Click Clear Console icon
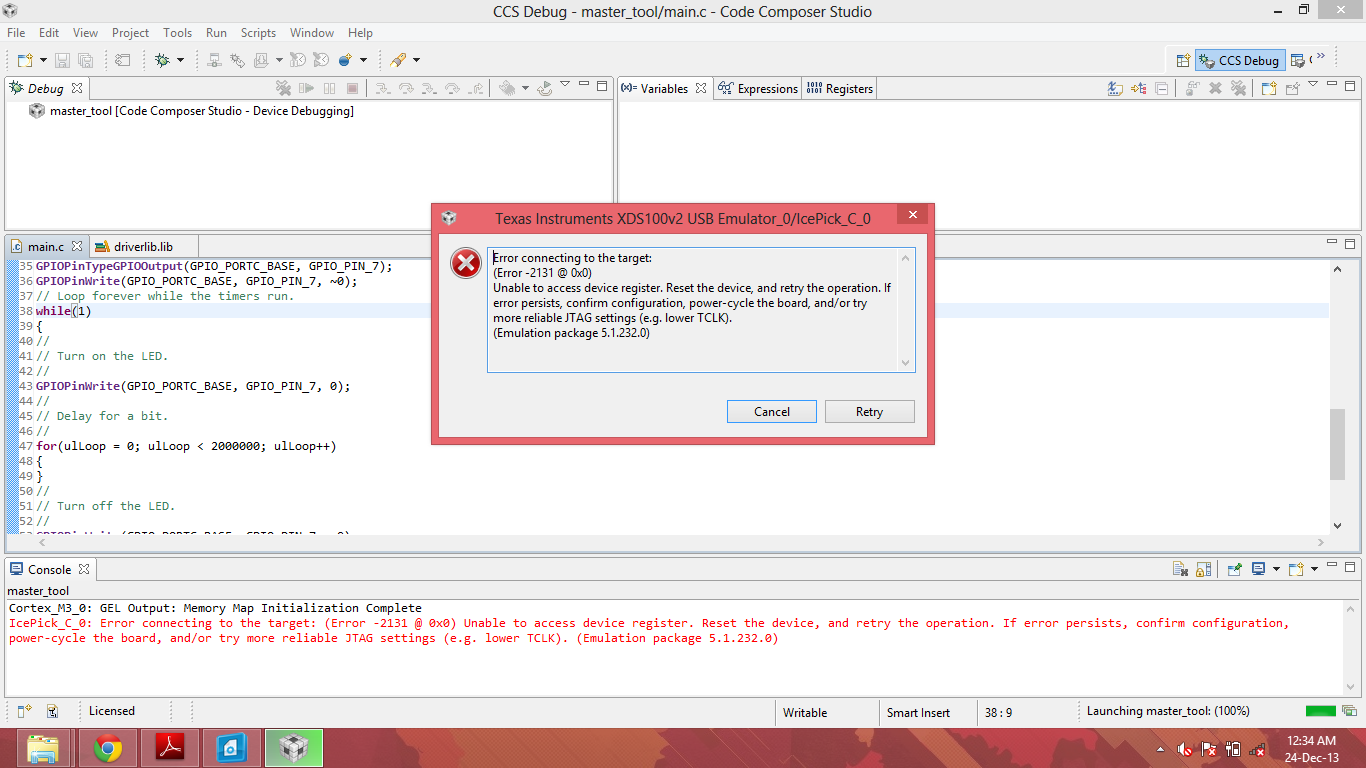This screenshot has width=1366, height=768. coord(1180,569)
